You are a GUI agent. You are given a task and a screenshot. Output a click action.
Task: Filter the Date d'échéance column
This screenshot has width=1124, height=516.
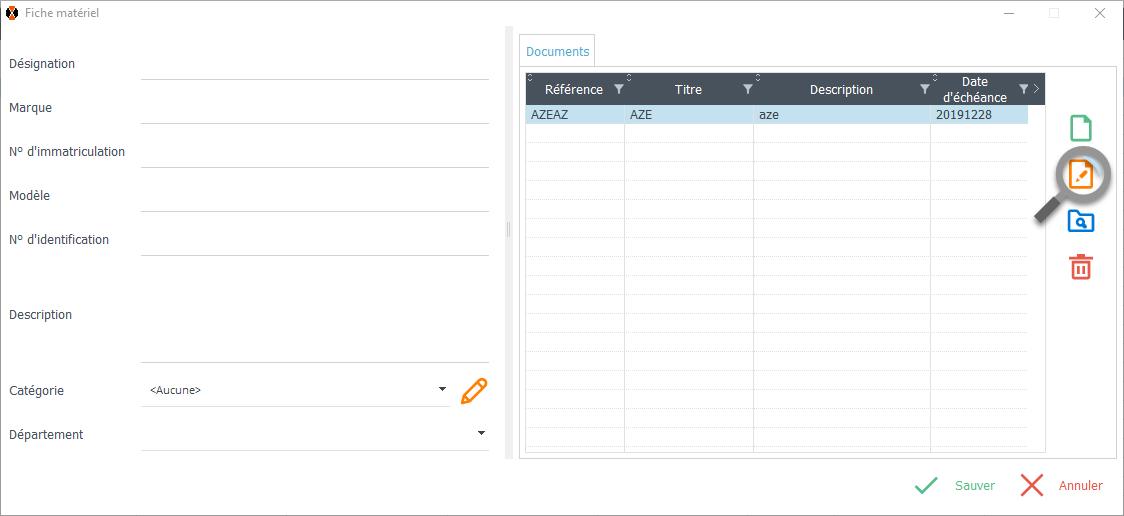[1023, 90]
